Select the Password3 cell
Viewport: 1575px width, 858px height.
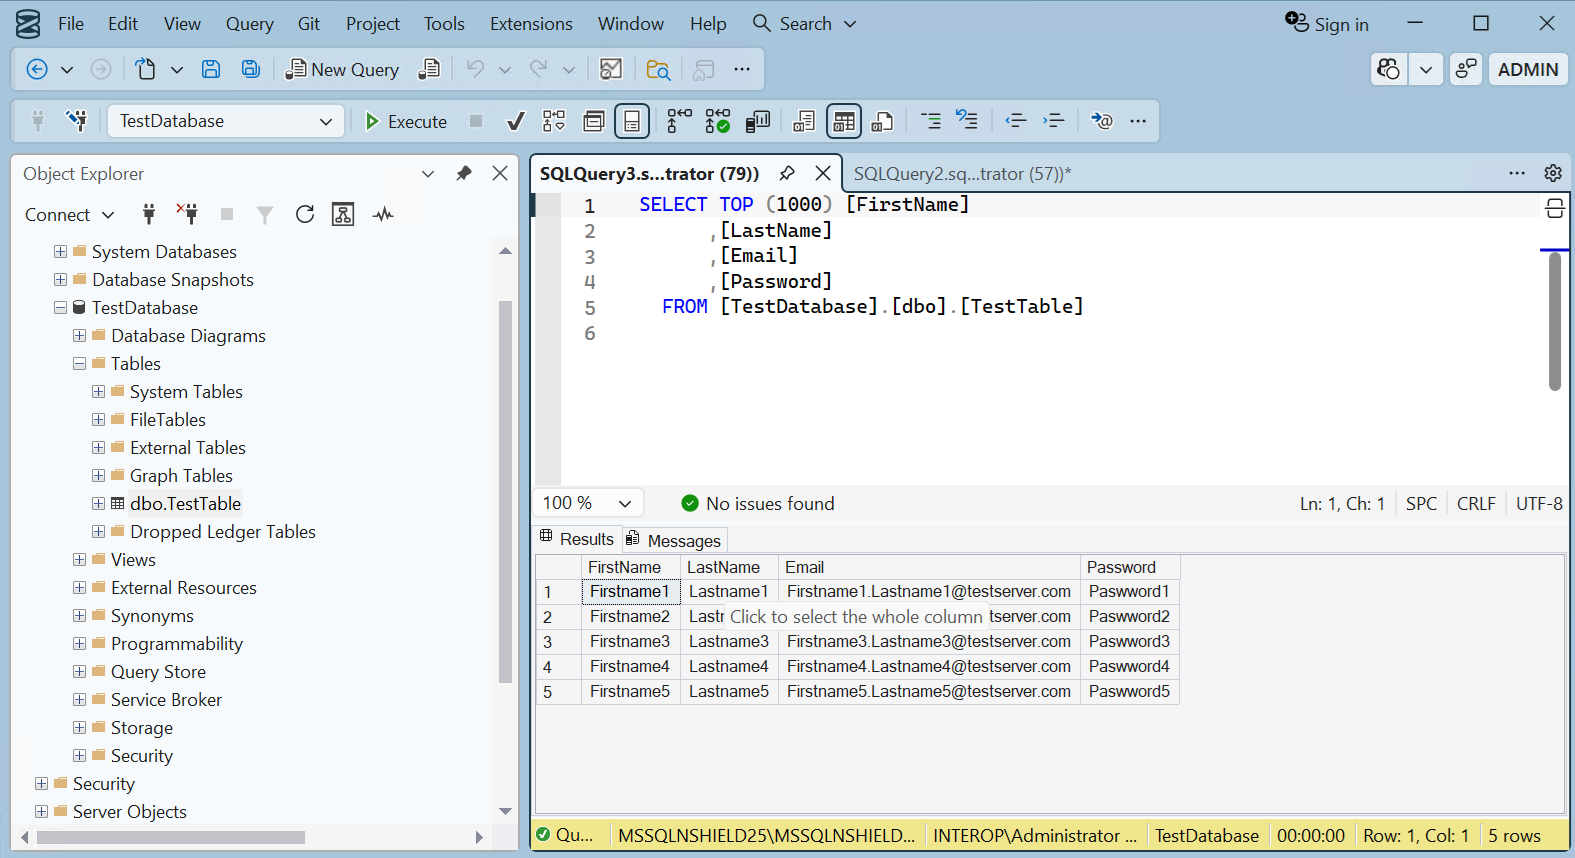pyautogui.click(x=1130, y=641)
